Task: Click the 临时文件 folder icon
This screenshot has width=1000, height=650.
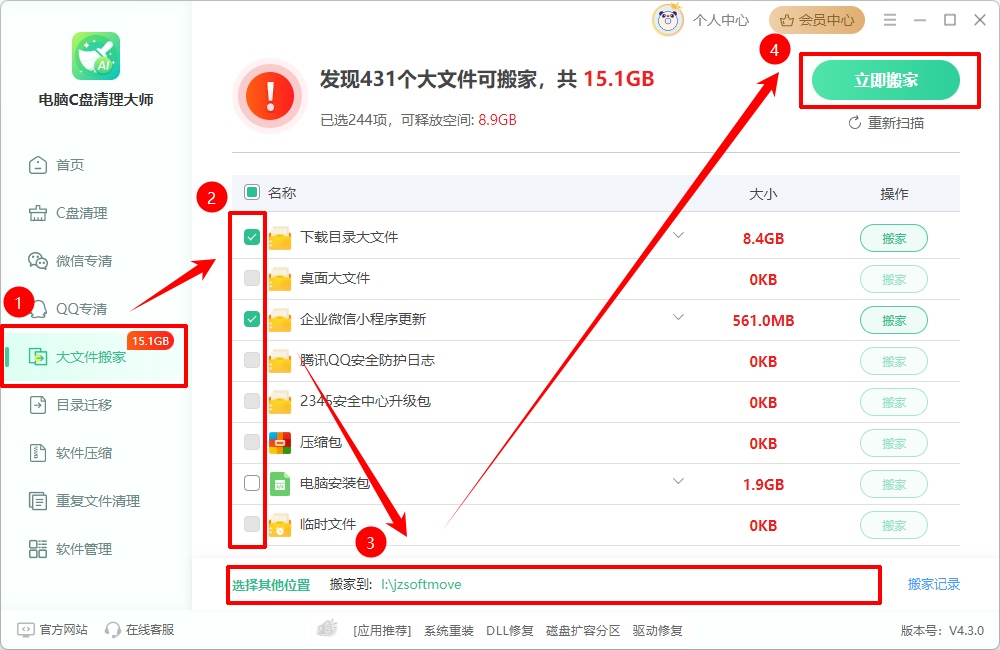Action: tap(279, 525)
